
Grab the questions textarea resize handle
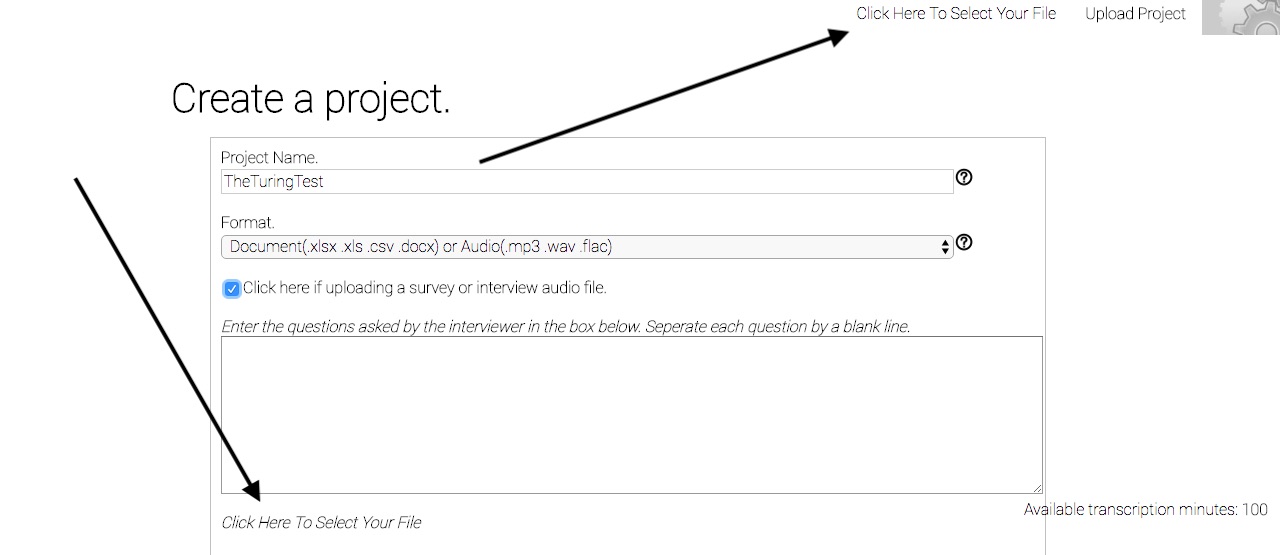pyautogui.click(x=1037, y=488)
